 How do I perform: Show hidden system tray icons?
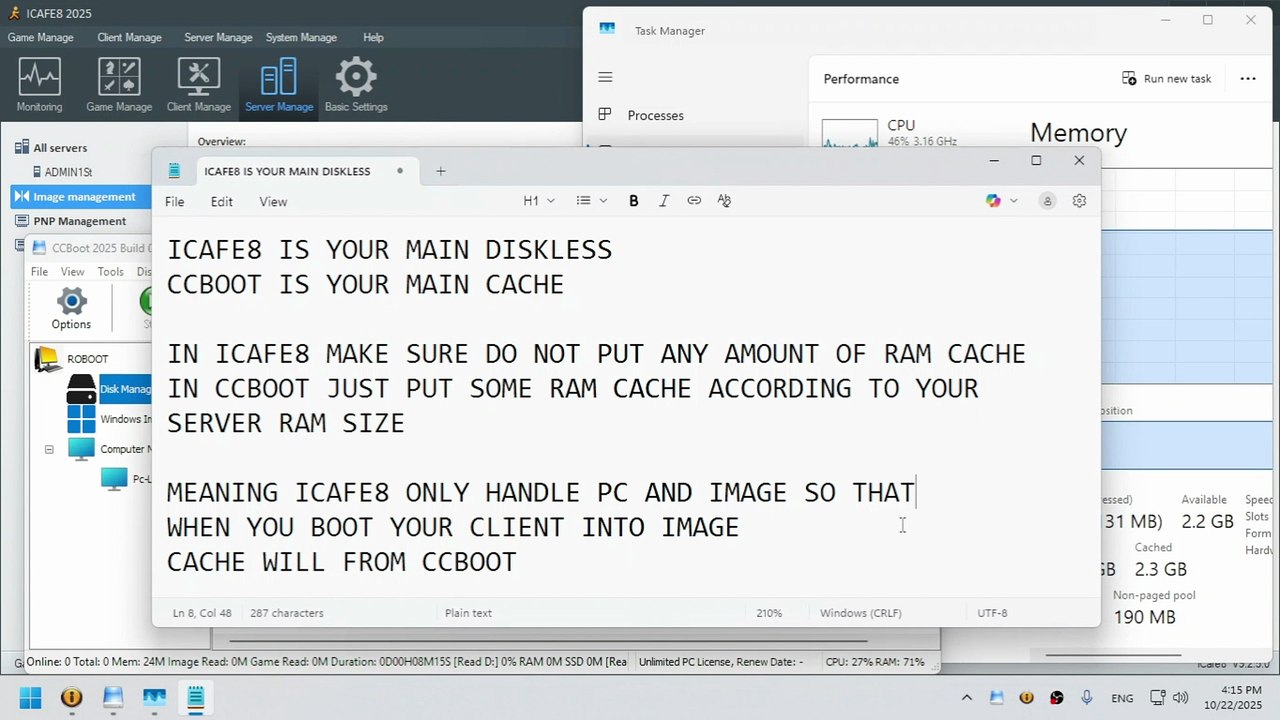click(966, 698)
